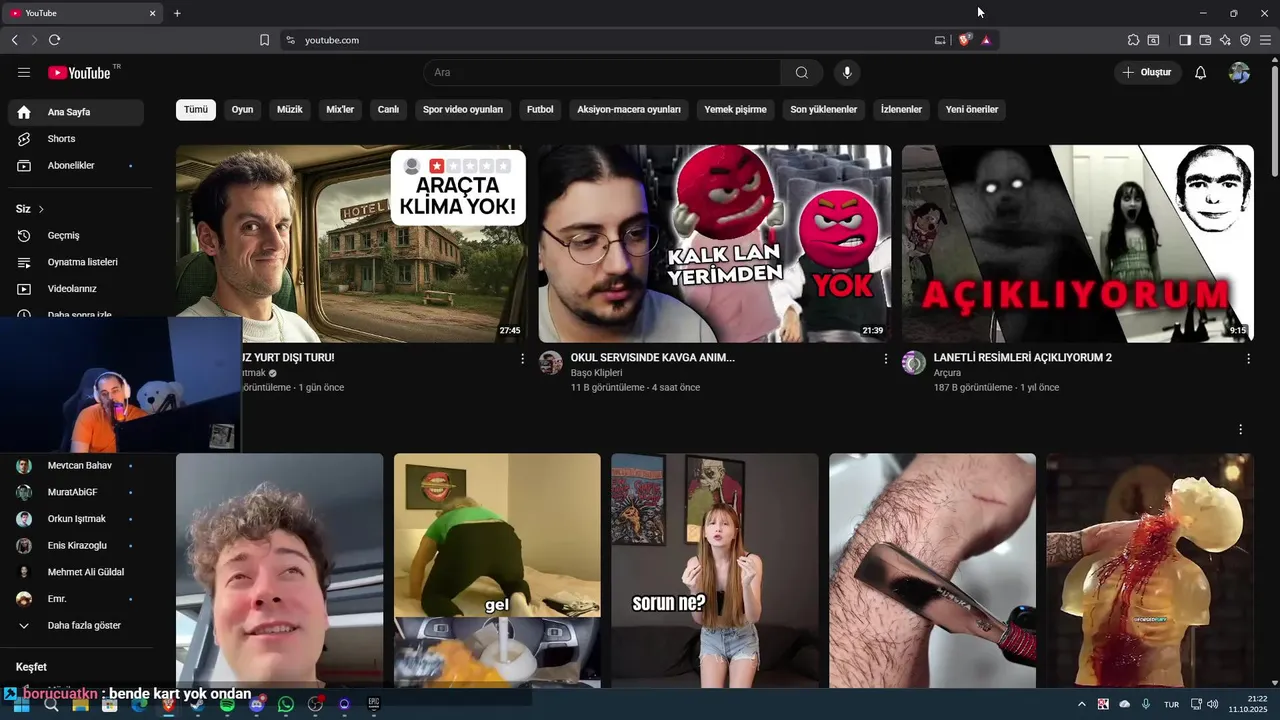Open Mevtcan Bahav channel

click(x=76, y=465)
